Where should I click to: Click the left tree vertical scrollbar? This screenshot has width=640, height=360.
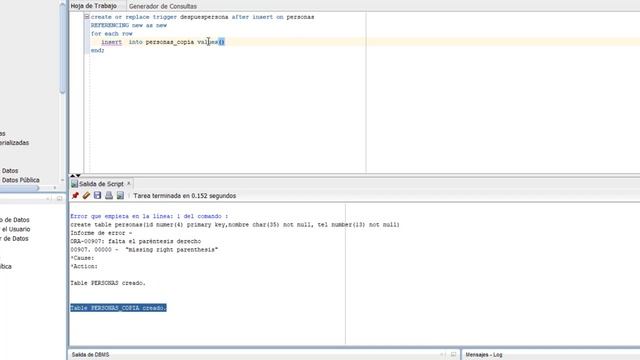62,49
